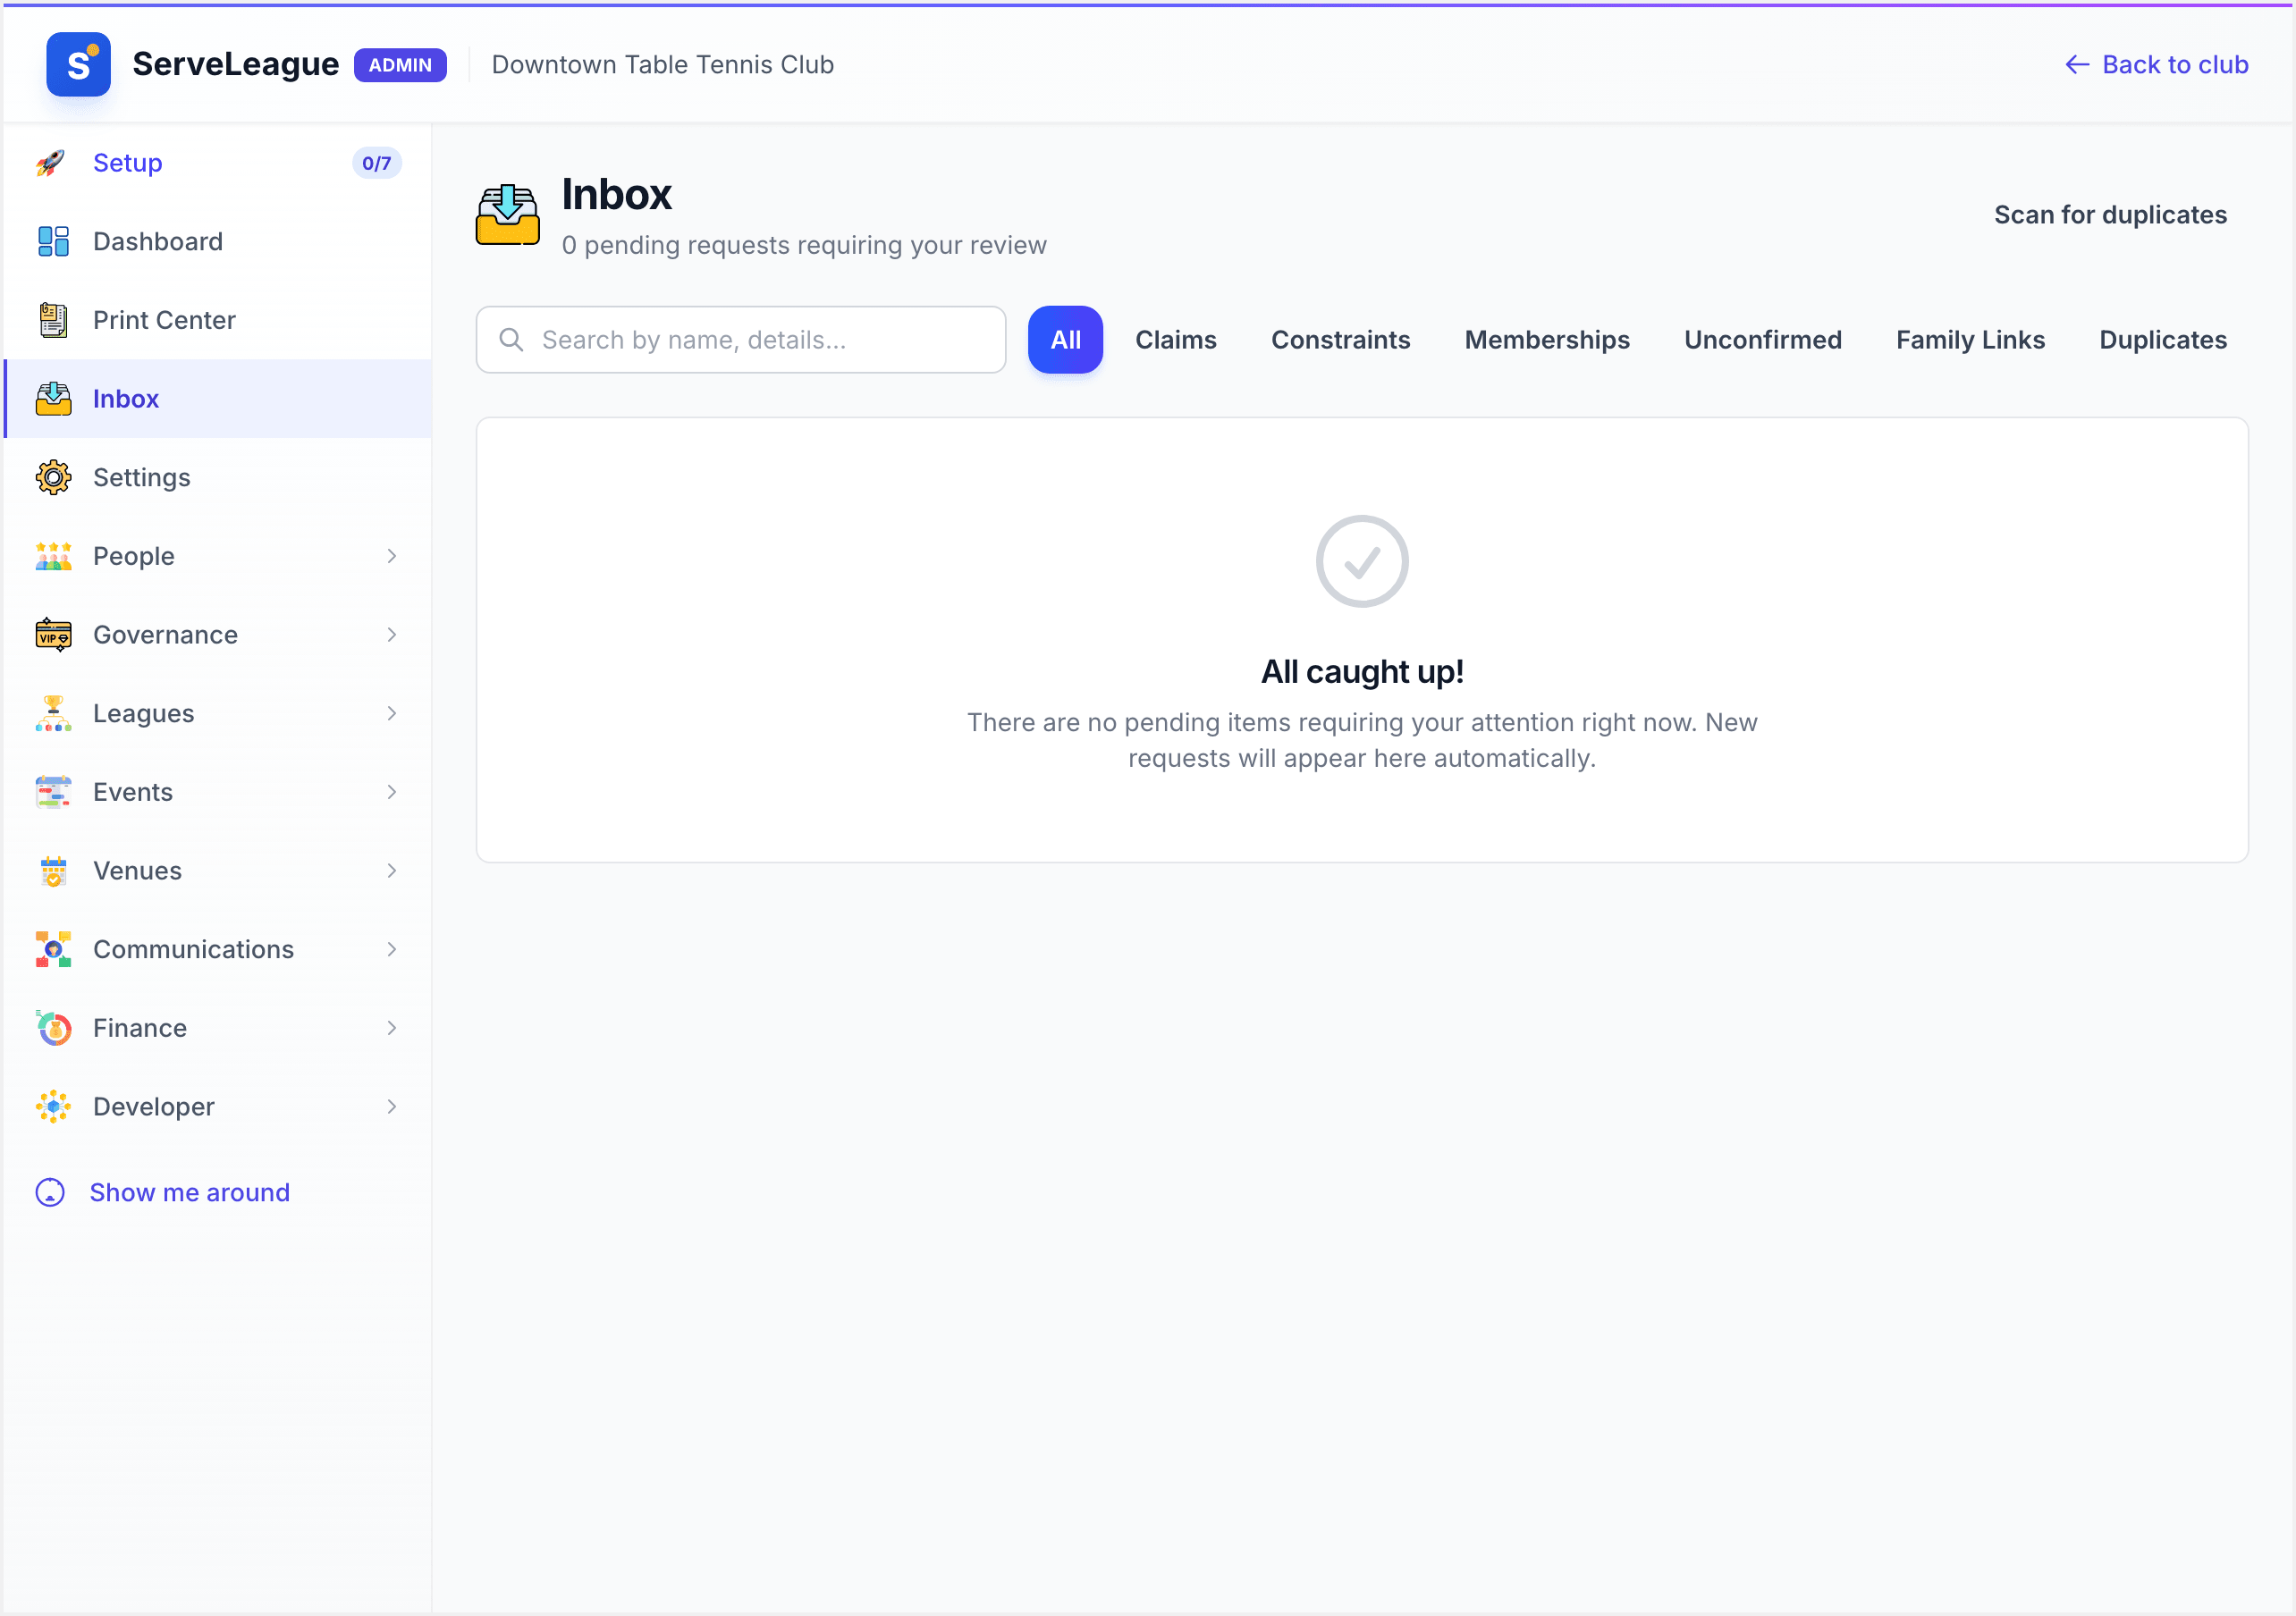Open Setup in the sidebar

click(218, 163)
